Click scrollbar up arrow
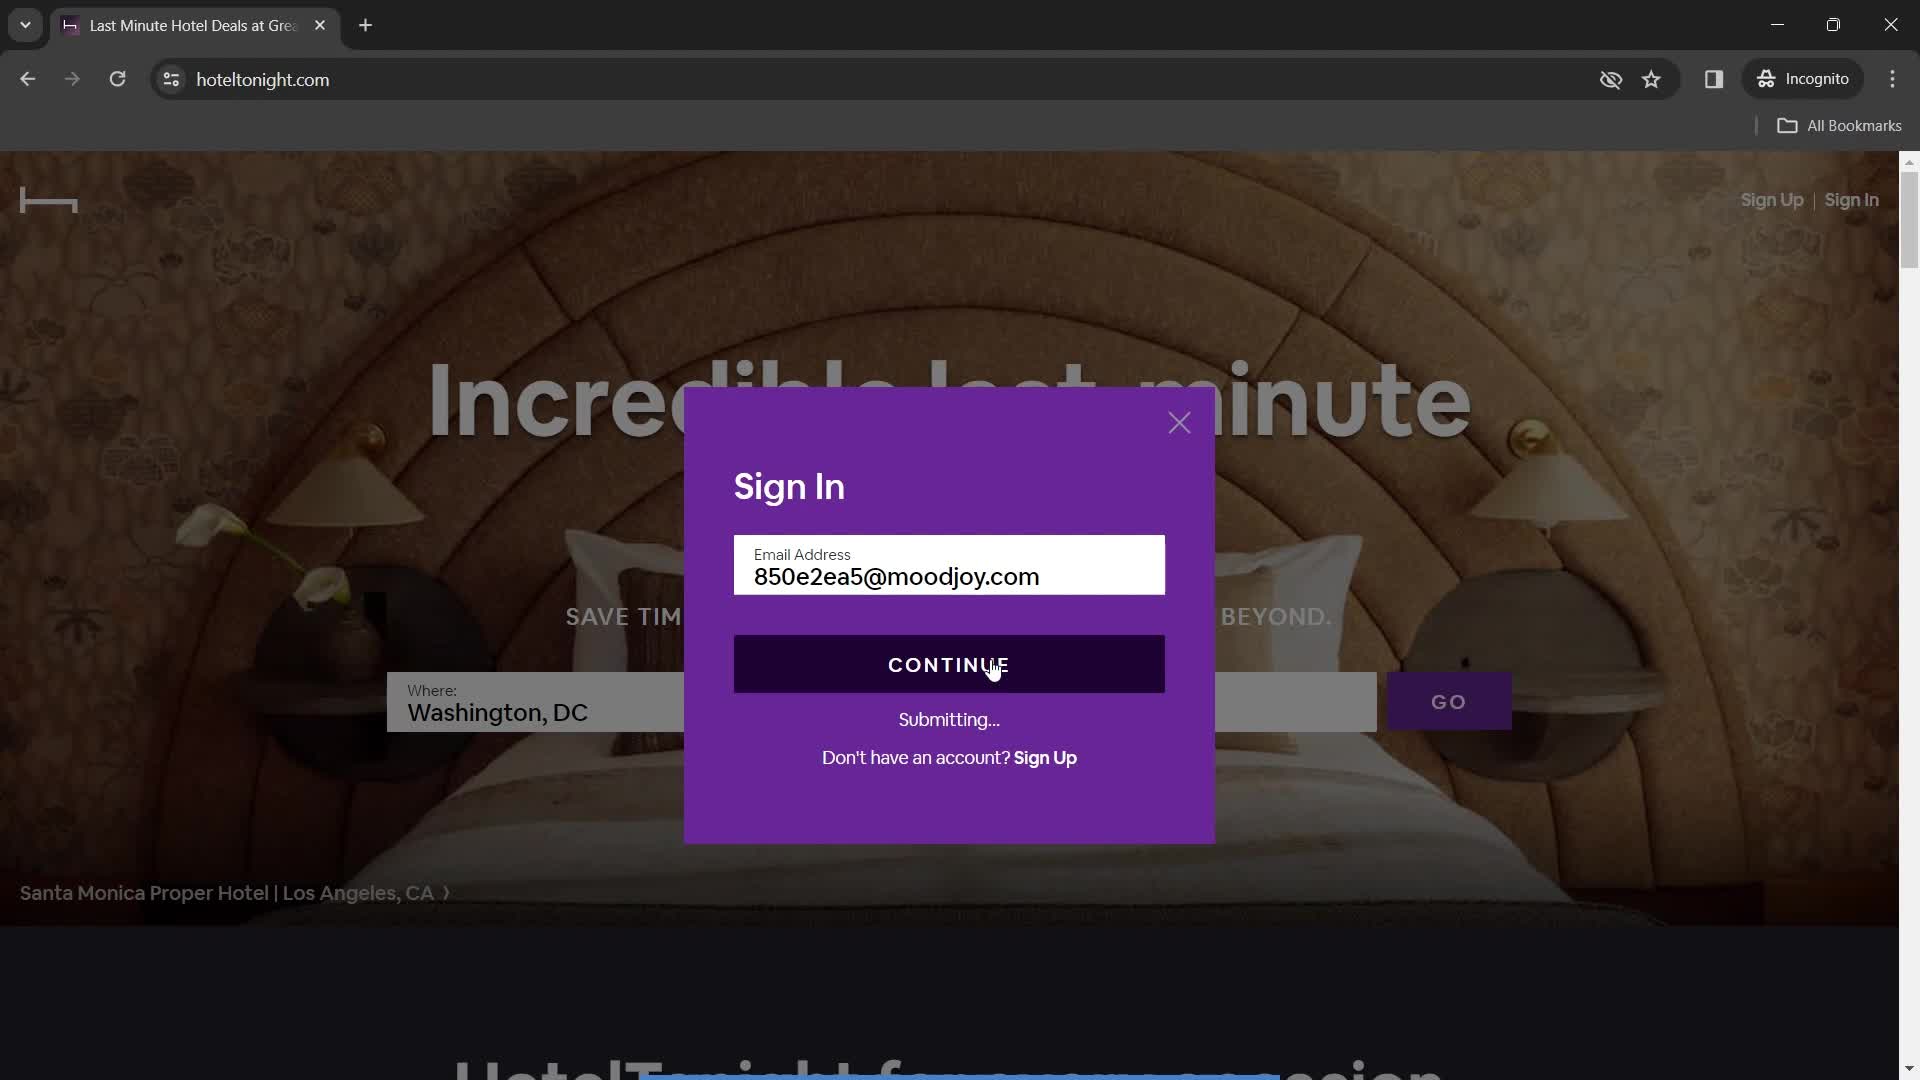Screen dimensions: 1920x1080 (x=1909, y=161)
